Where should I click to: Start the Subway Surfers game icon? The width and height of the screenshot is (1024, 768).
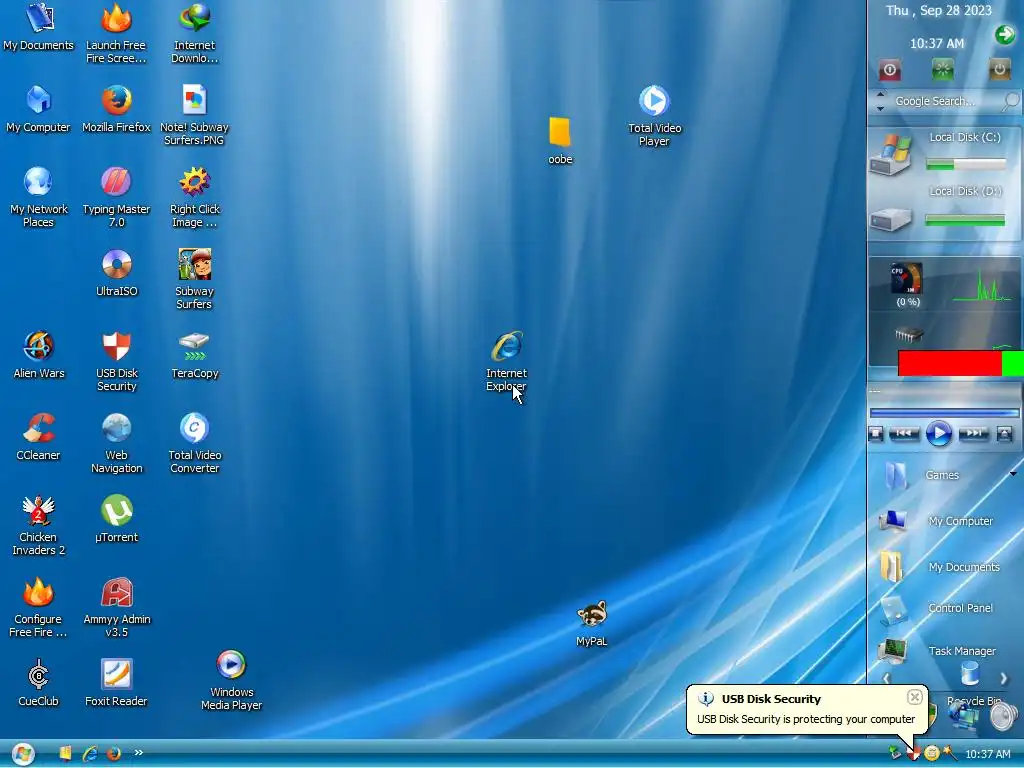click(195, 279)
